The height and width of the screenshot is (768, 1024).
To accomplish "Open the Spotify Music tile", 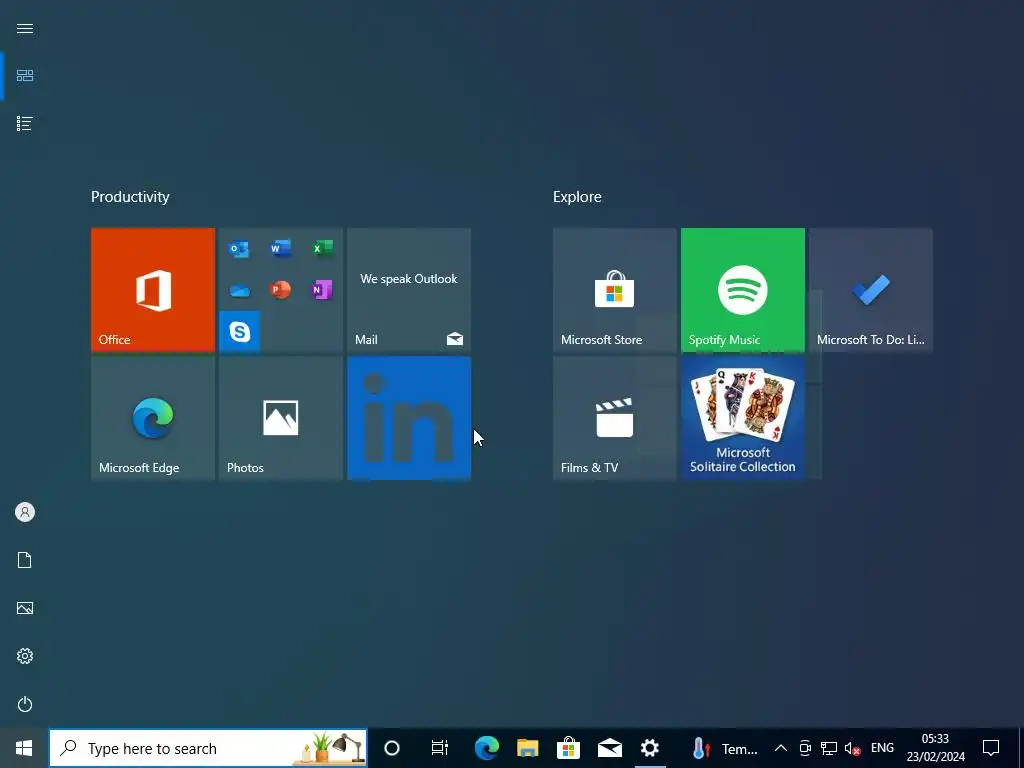I will [x=743, y=290].
